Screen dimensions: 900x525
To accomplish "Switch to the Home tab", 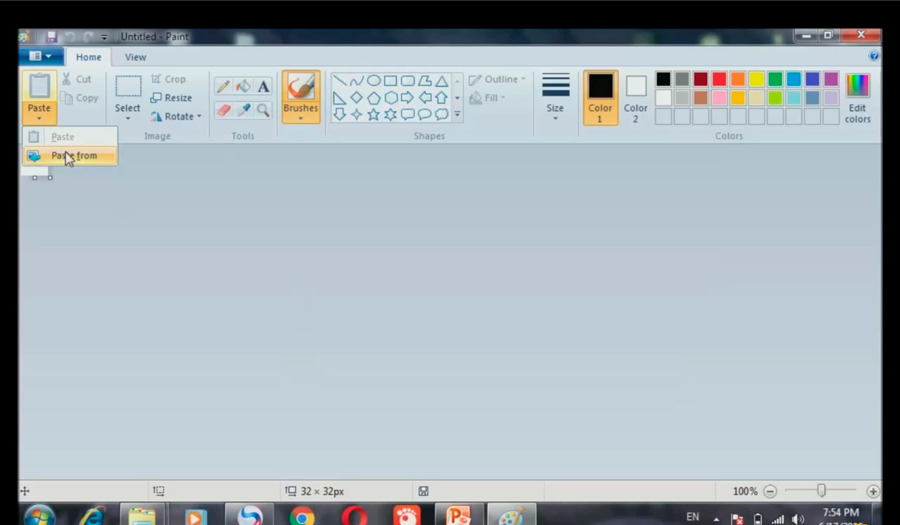I will coord(88,57).
